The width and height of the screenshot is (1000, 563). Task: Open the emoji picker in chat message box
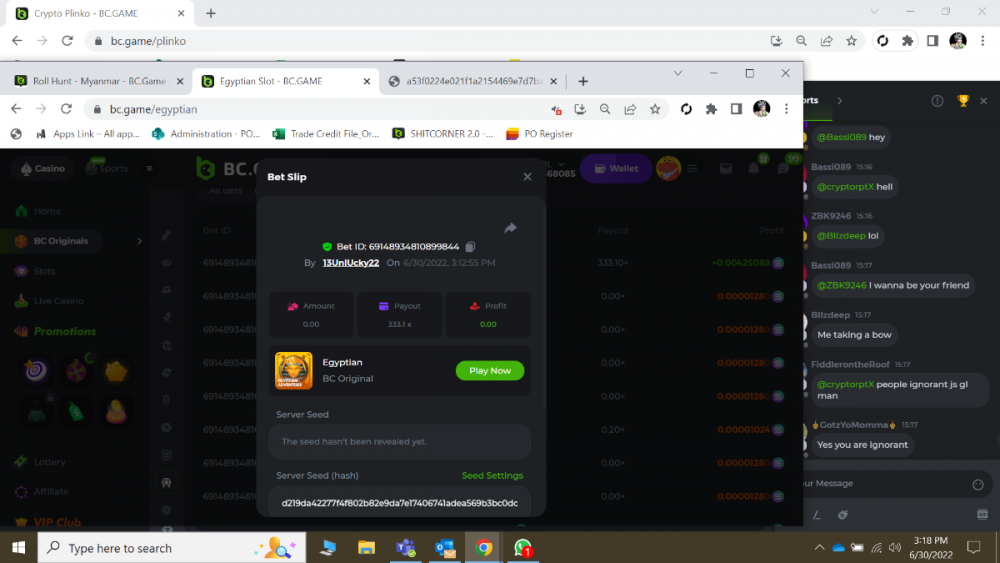[x=978, y=484]
